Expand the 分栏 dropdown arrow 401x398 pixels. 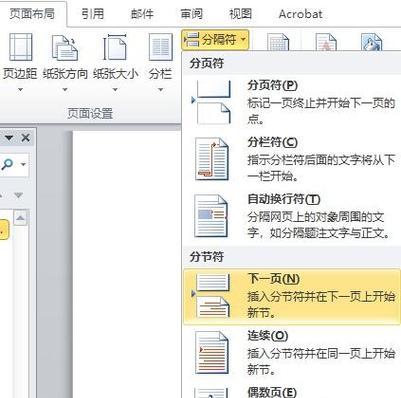[161, 89]
